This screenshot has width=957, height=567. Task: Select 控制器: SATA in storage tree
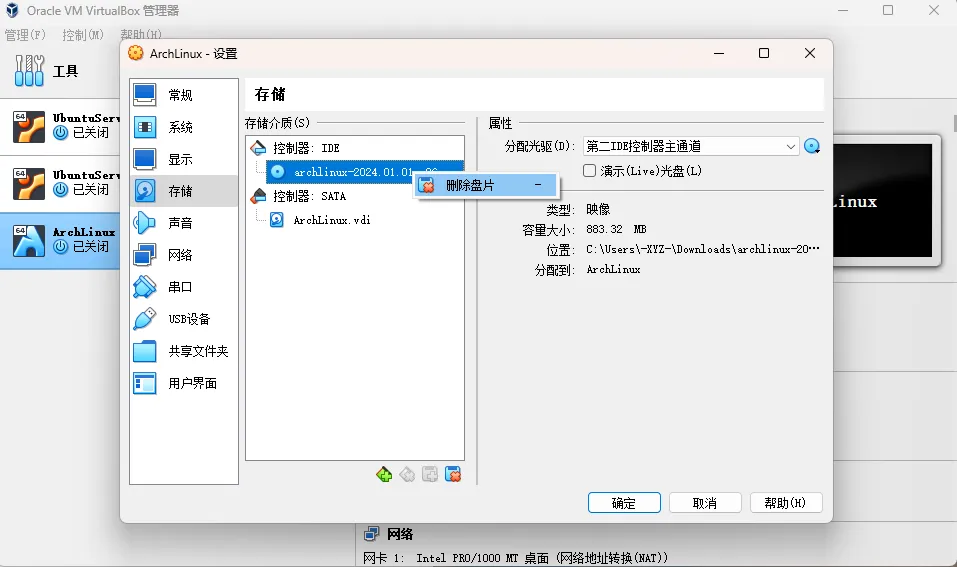(x=309, y=196)
